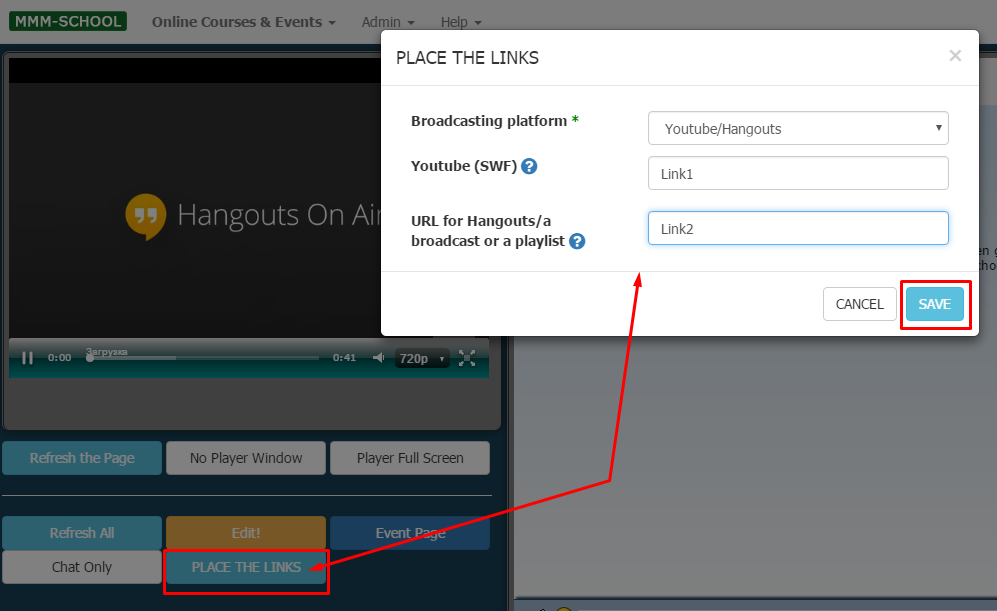Click the 0:00 elapsed time text
Screen dimensions: 997x611
click(x=60, y=357)
